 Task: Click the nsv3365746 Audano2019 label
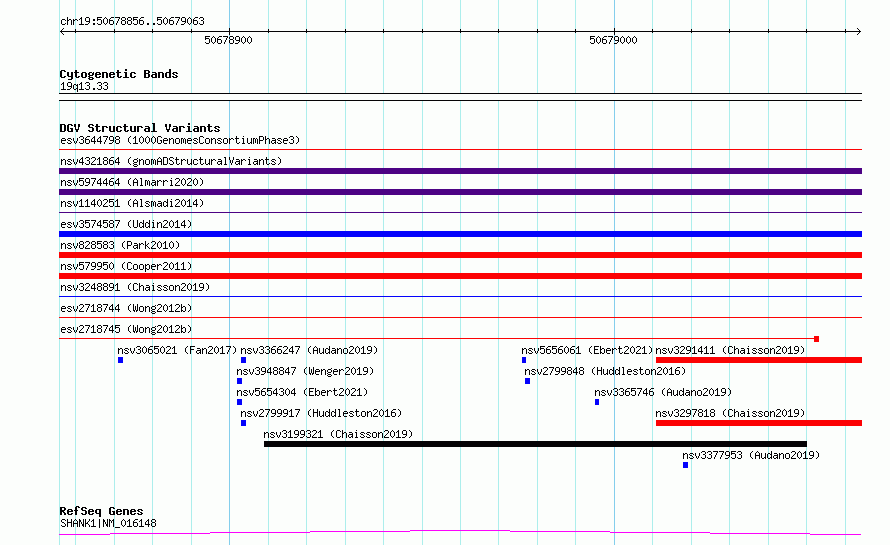click(x=663, y=392)
